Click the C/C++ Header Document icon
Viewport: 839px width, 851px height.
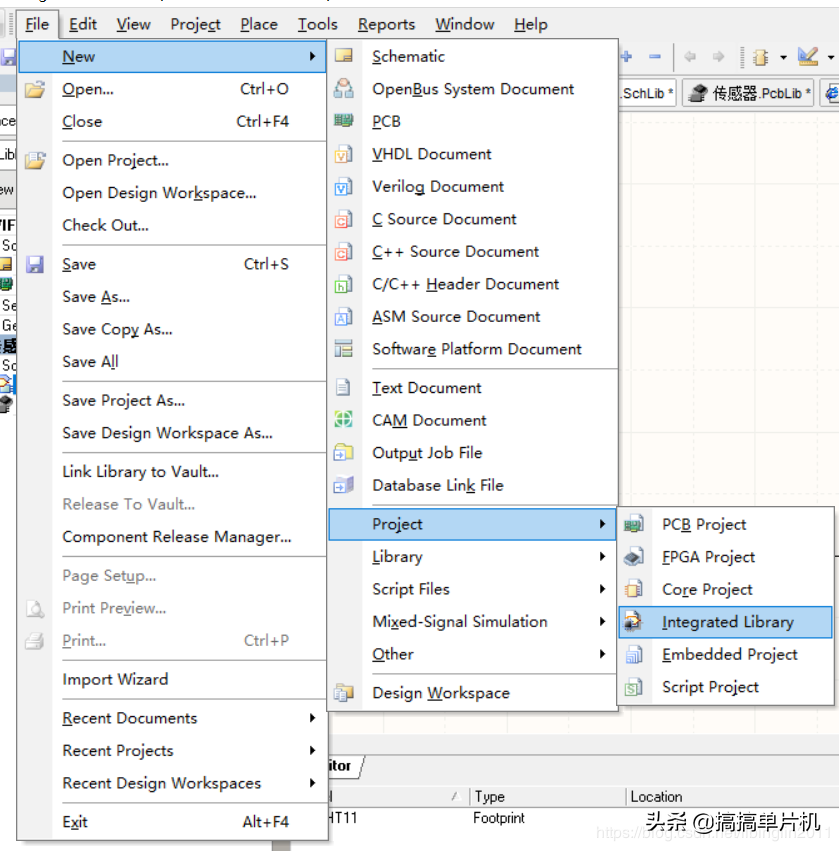pos(344,284)
